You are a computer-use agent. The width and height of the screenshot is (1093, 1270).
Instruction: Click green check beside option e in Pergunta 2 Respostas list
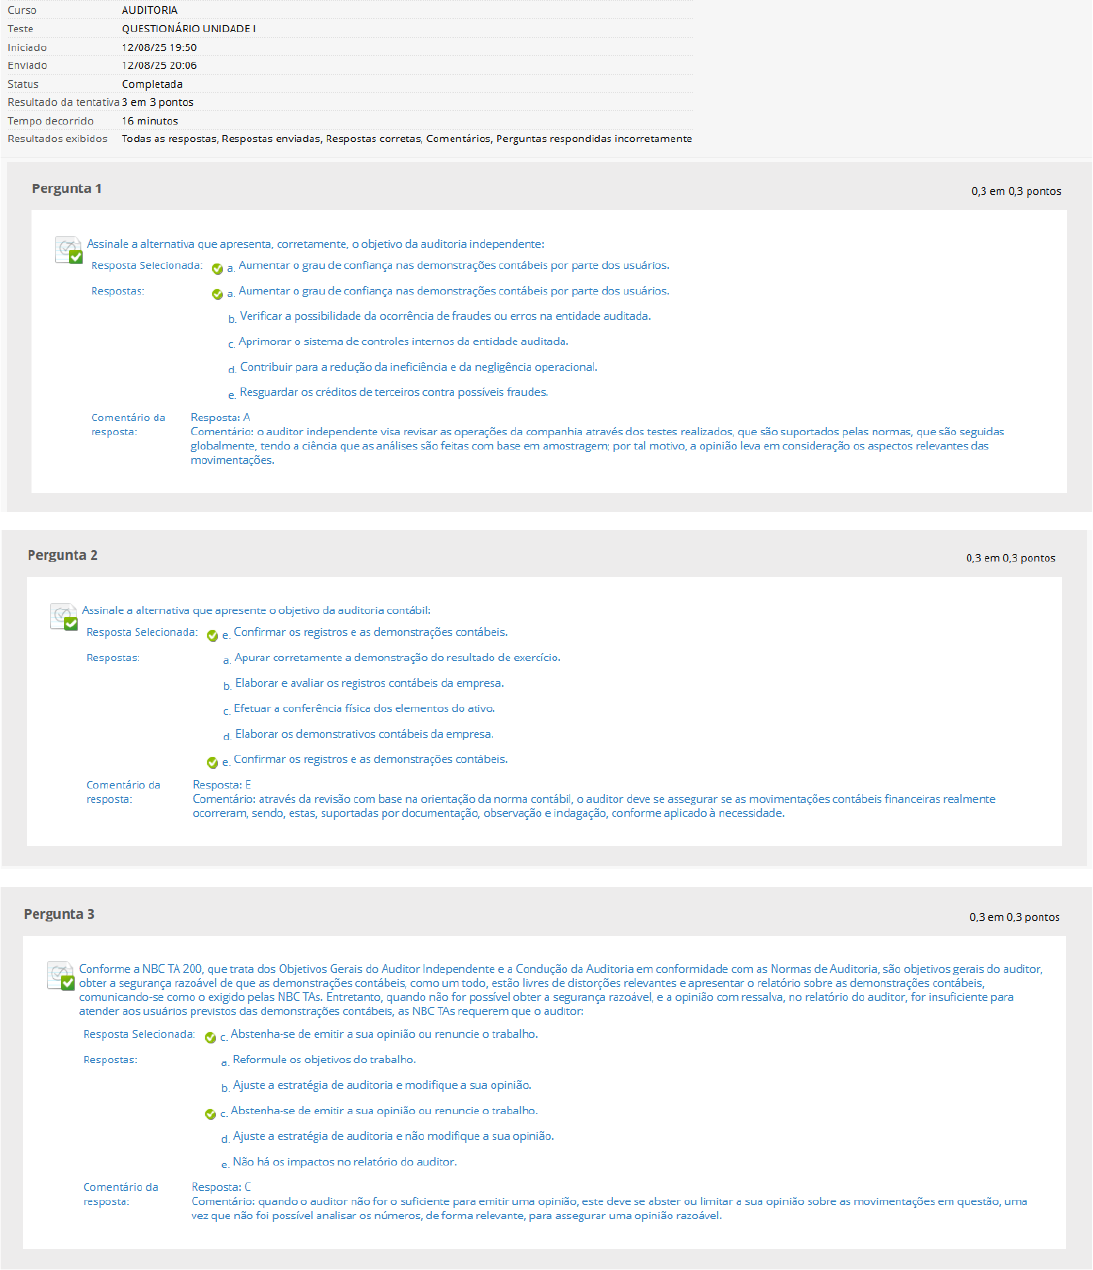[212, 762]
